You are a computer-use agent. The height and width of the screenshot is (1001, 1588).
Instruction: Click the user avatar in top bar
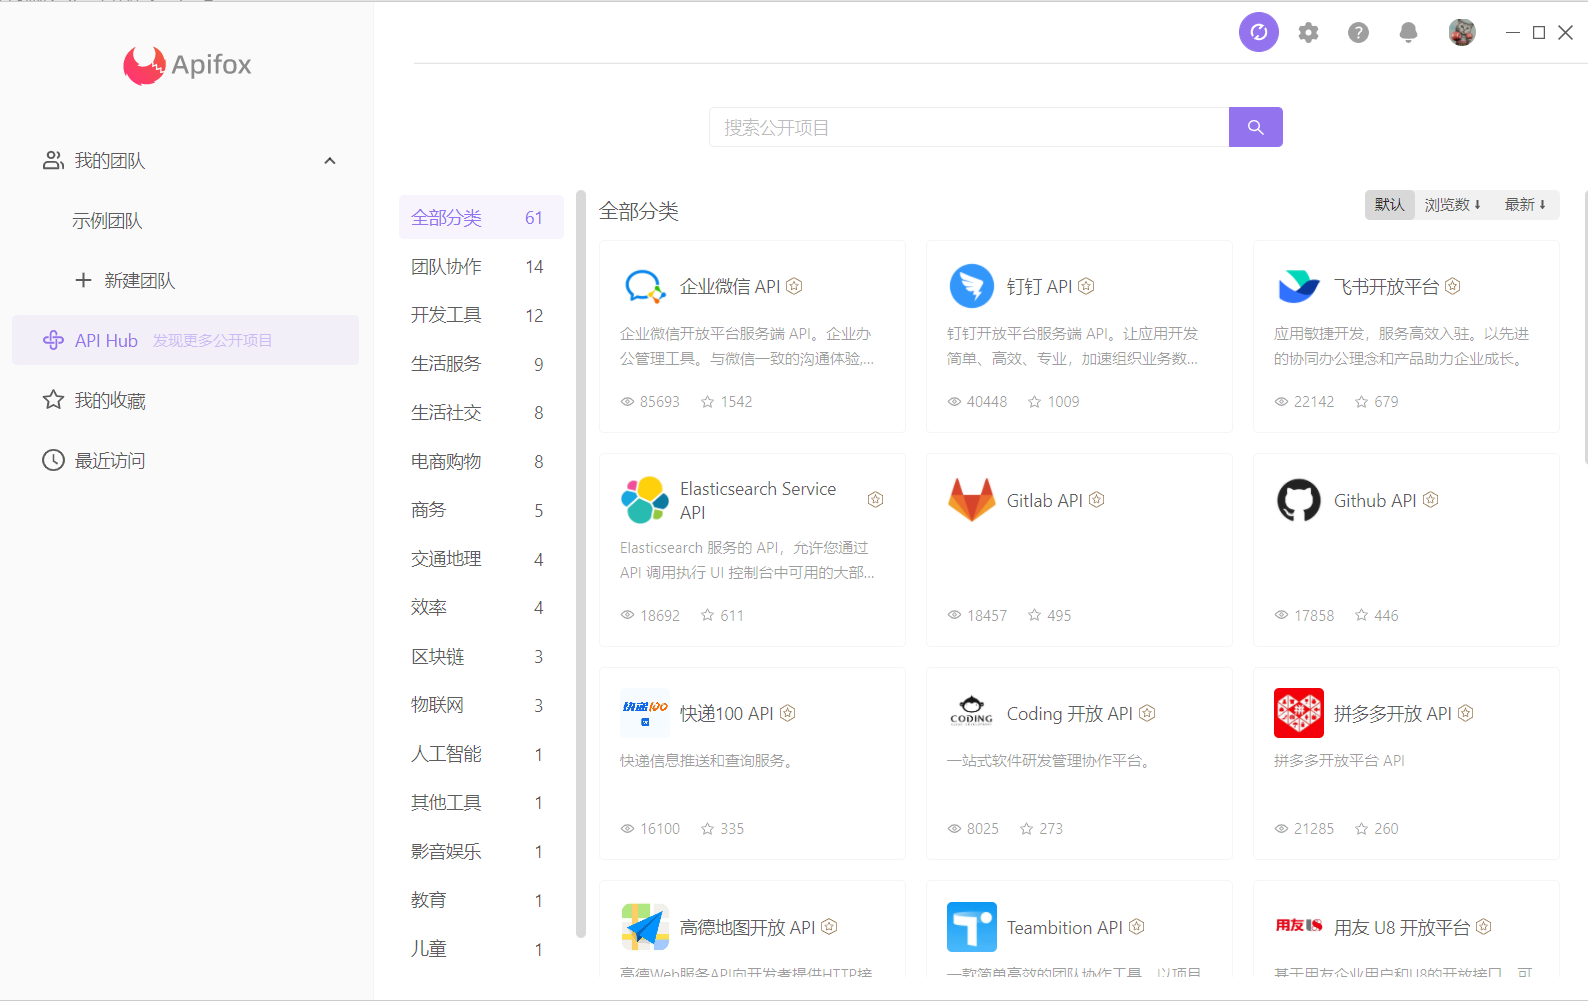tap(1461, 33)
